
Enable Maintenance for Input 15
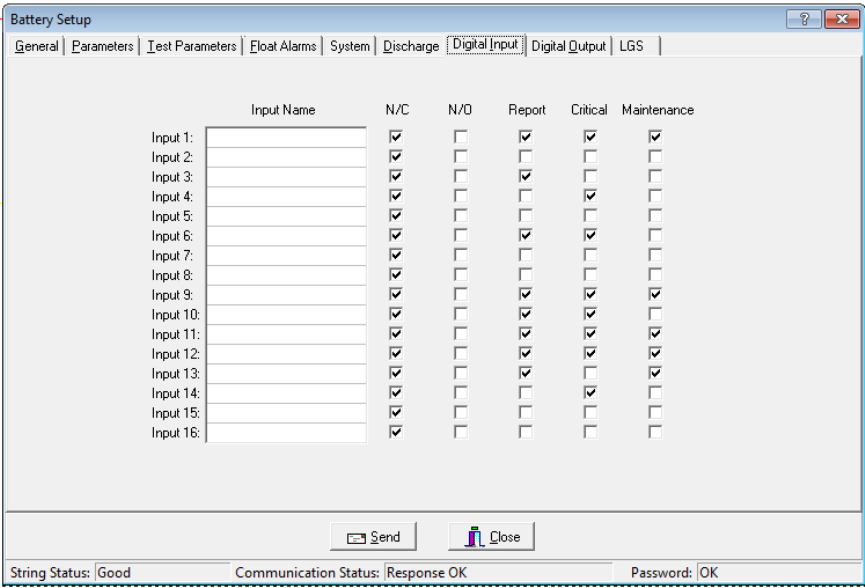click(655, 413)
